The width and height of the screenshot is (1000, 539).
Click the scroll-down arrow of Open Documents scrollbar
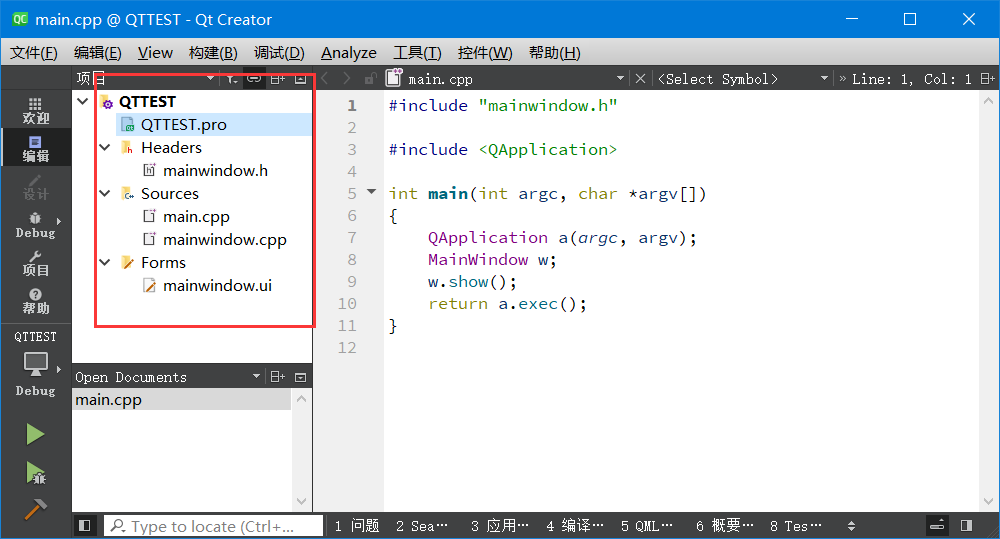[x=302, y=501]
